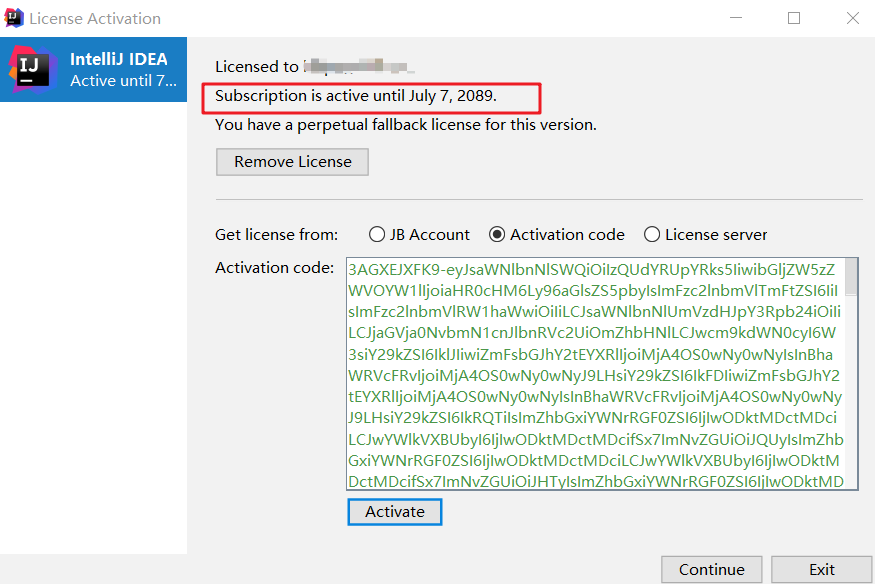Click the Activate button

(395, 512)
